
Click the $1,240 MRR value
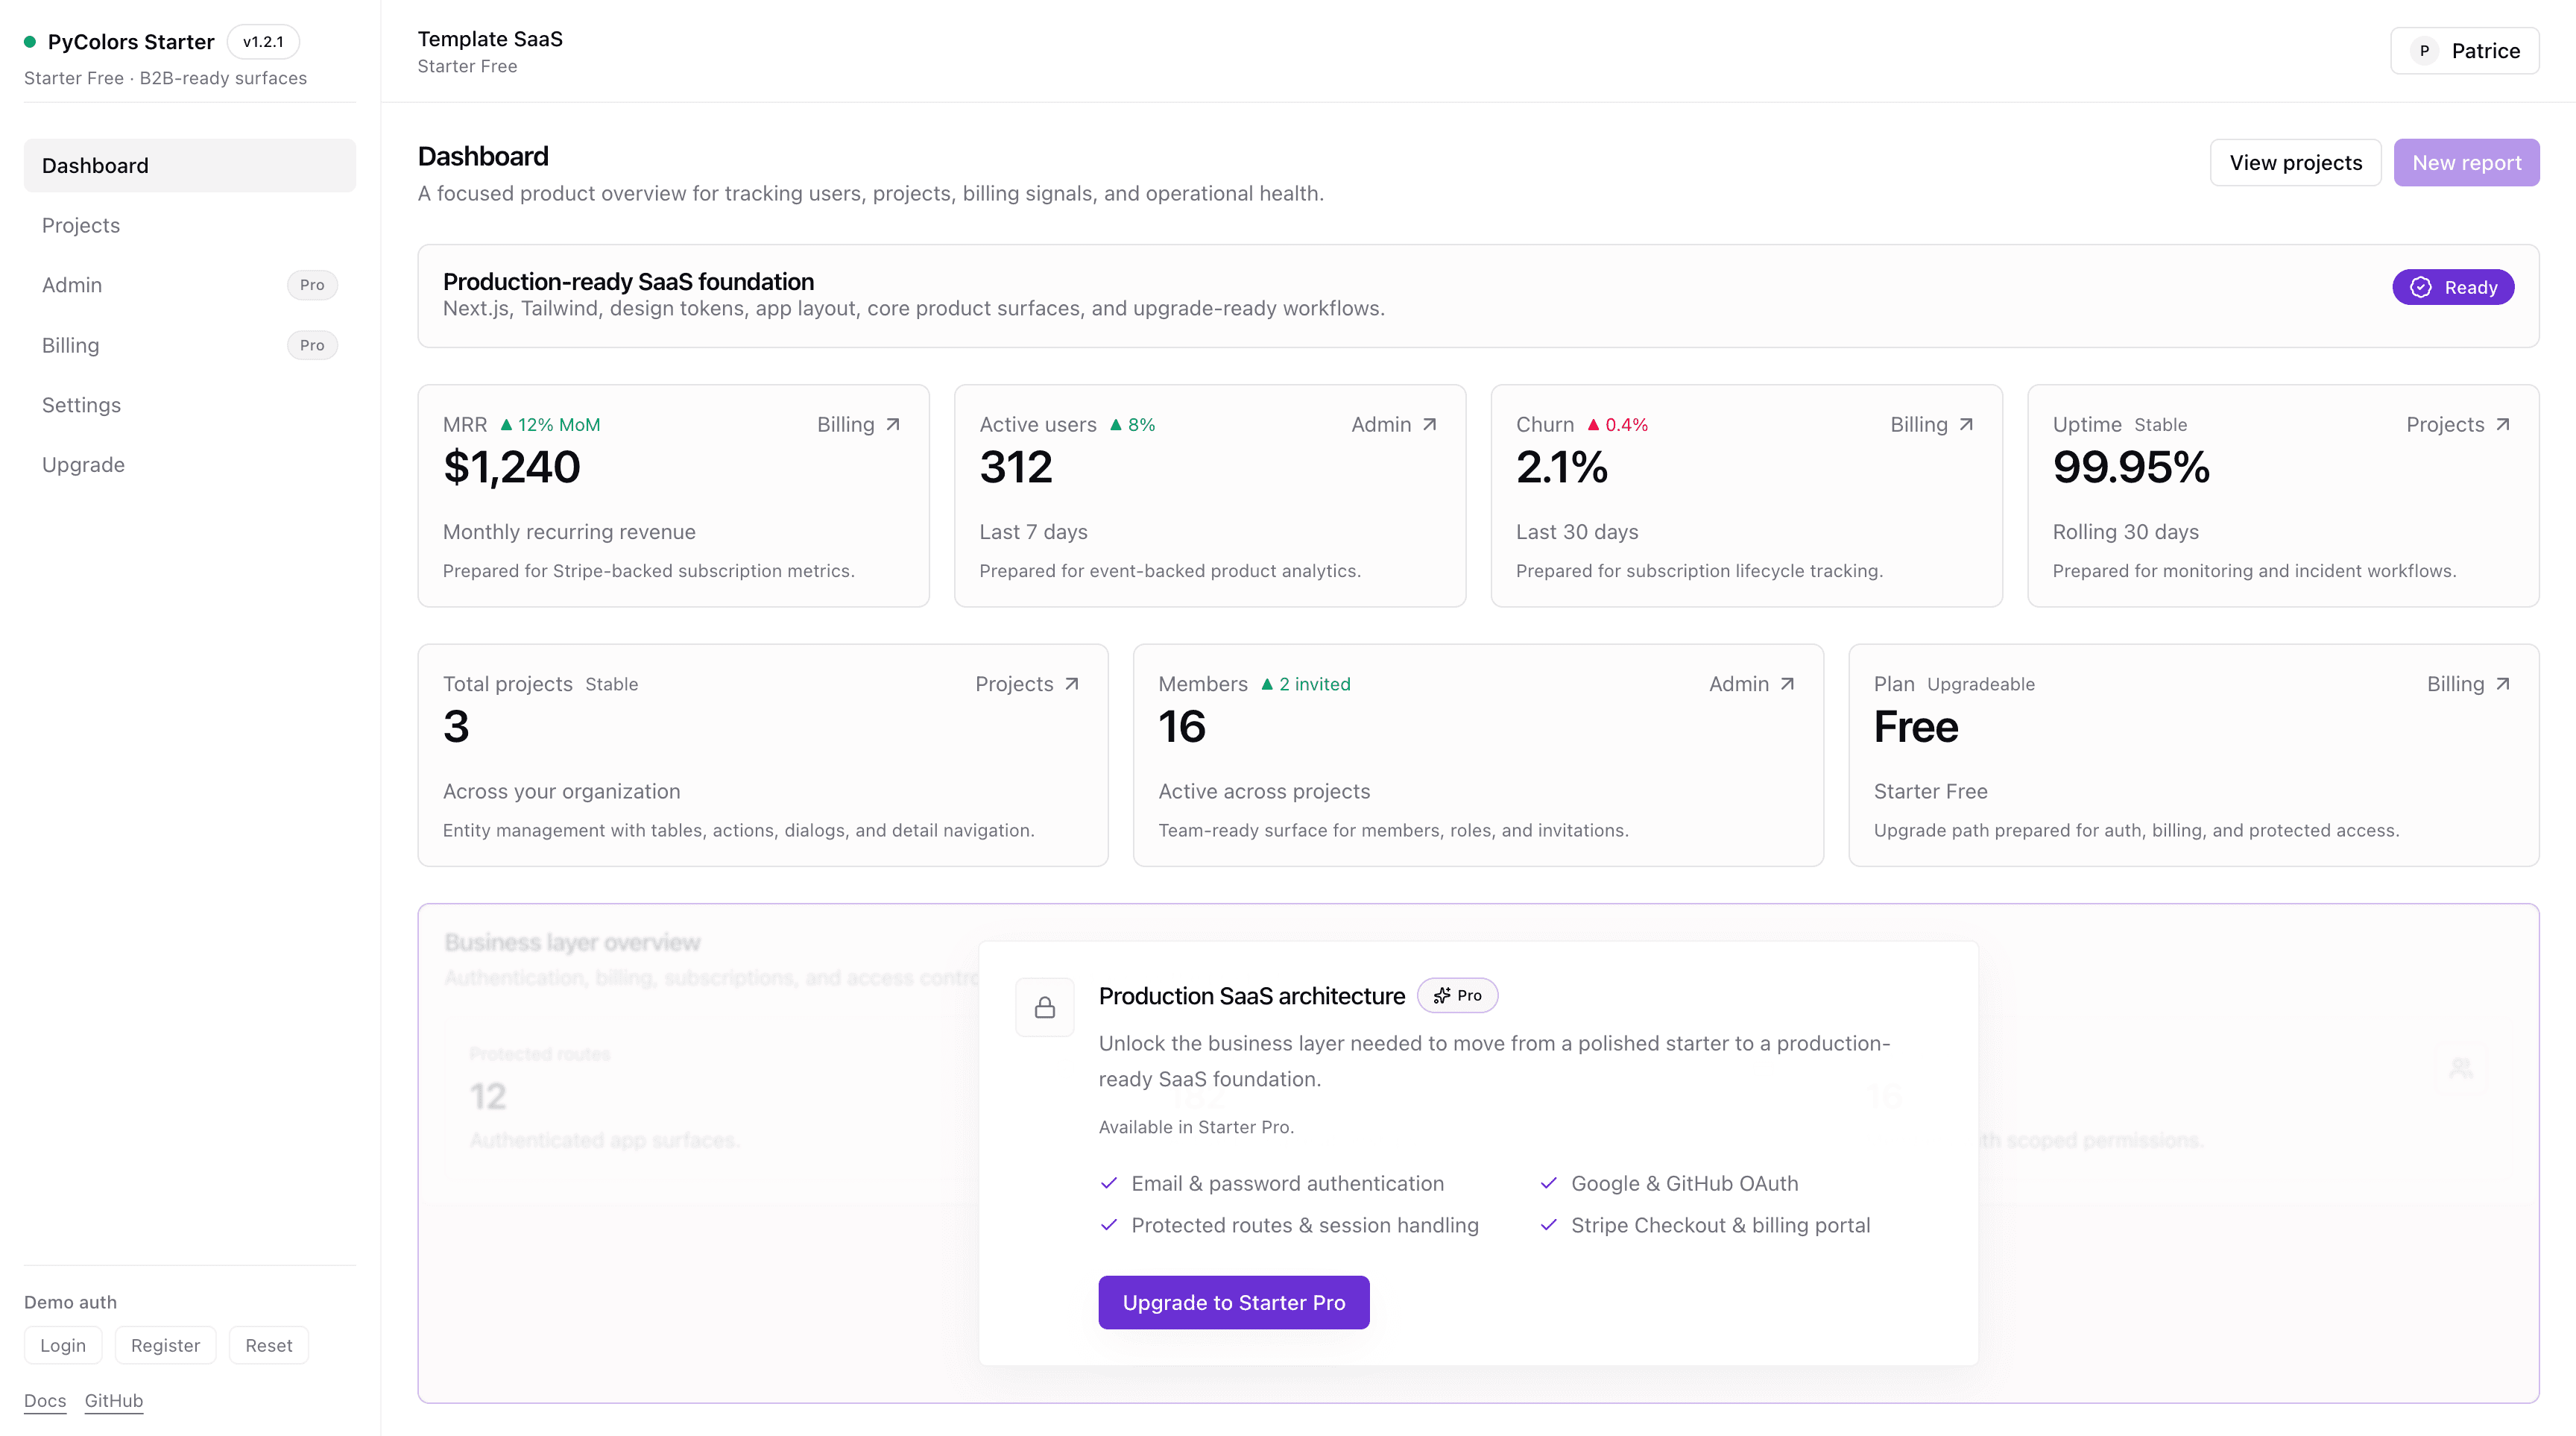[x=512, y=467]
